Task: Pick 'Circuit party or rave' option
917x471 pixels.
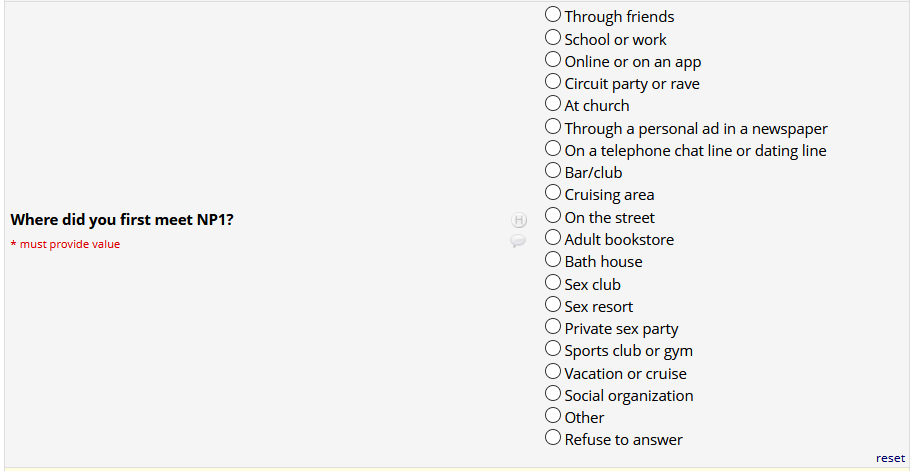Action: (x=553, y=82)
